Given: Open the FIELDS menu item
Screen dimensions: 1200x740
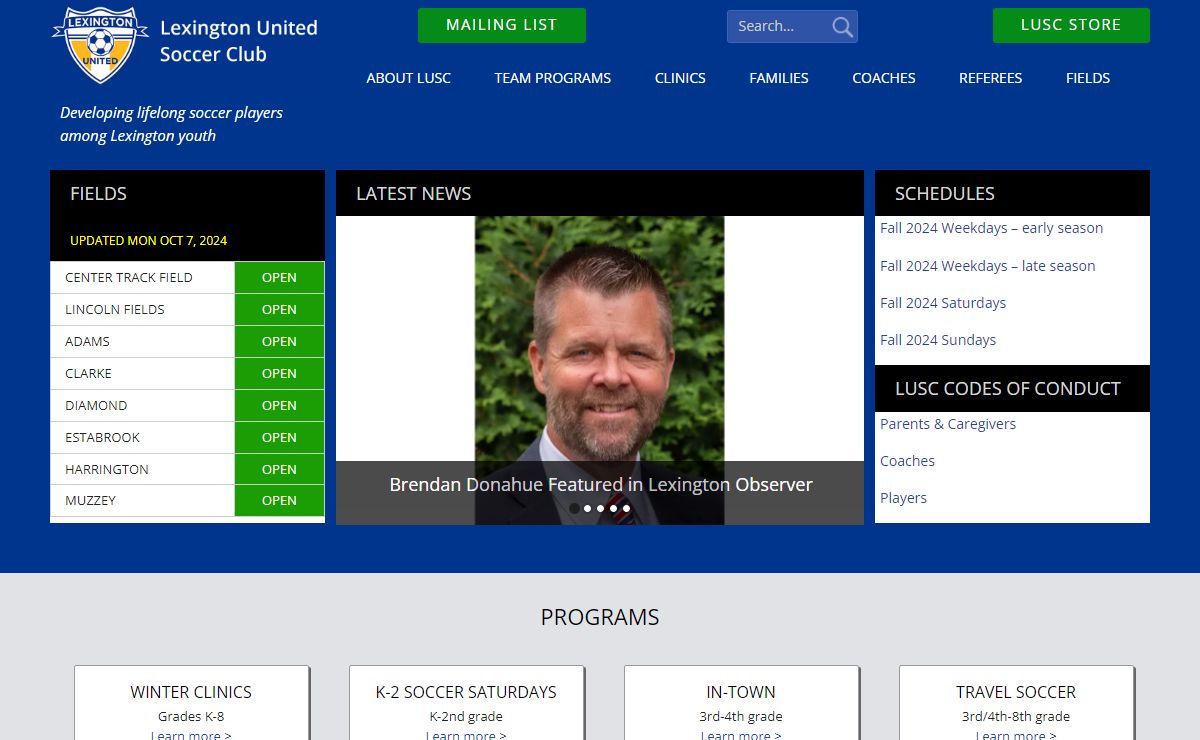Looking at the screenshot, I should tap(1088, 78).
